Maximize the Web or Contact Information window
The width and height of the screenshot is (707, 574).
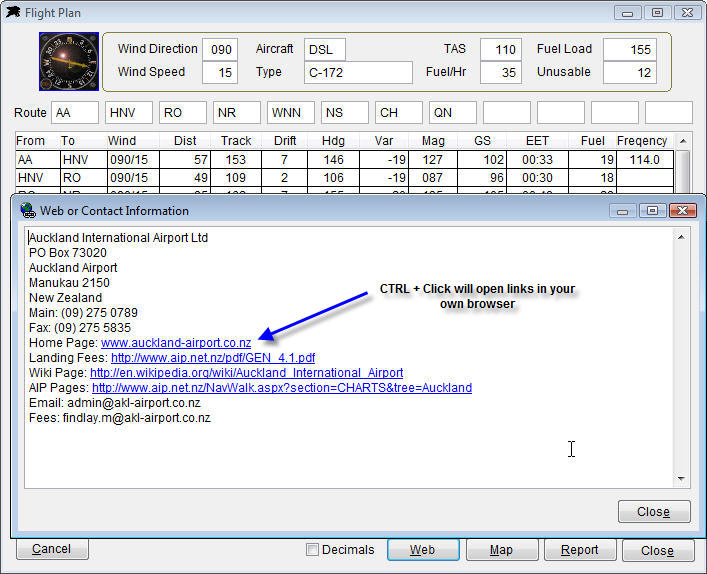[652, 211]
